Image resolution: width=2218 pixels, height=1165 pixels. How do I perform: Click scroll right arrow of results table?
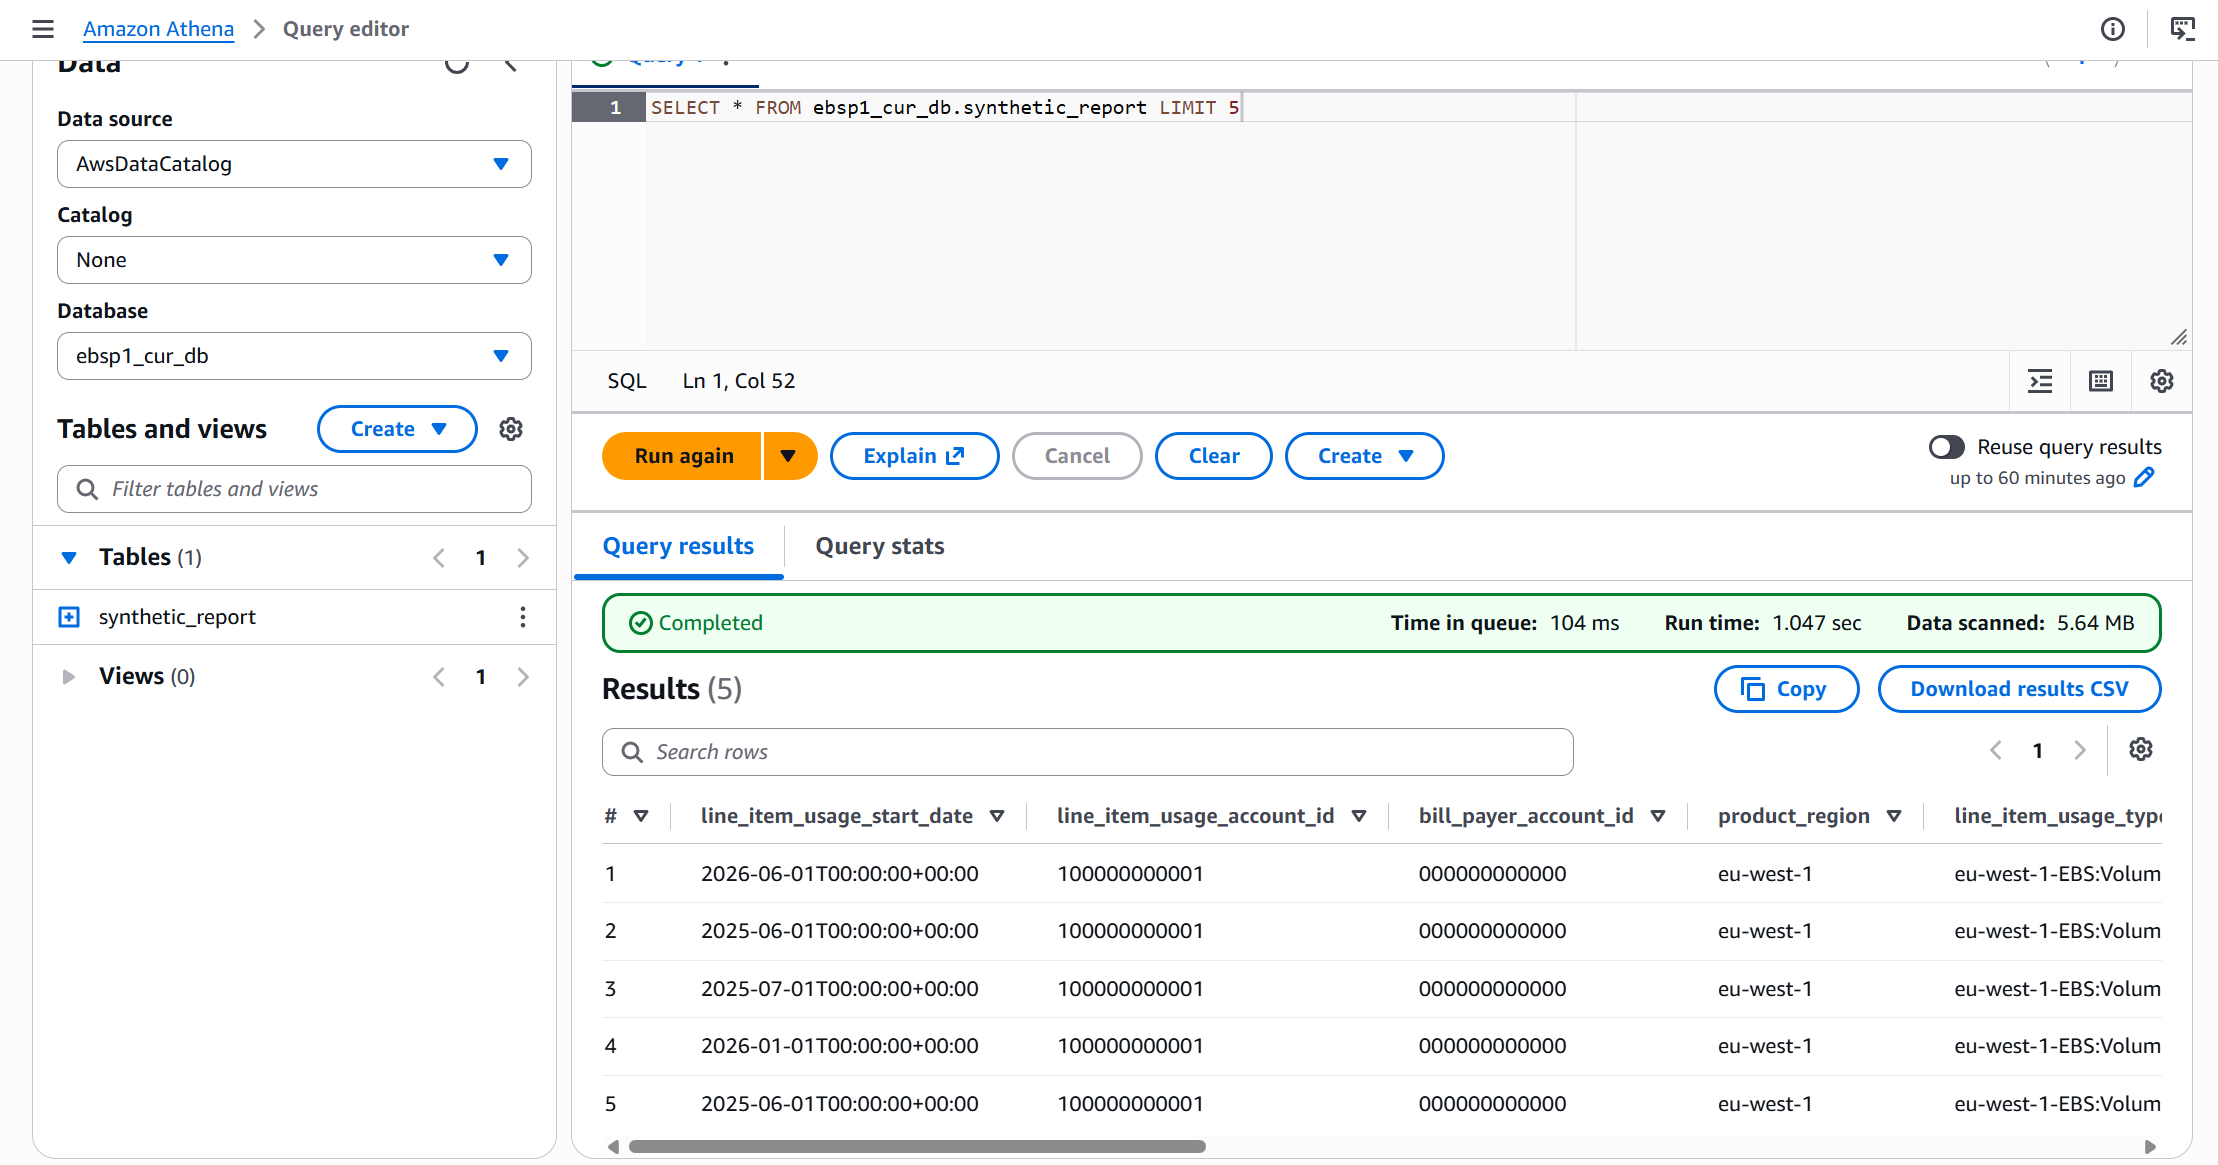click(2150, 1146)
